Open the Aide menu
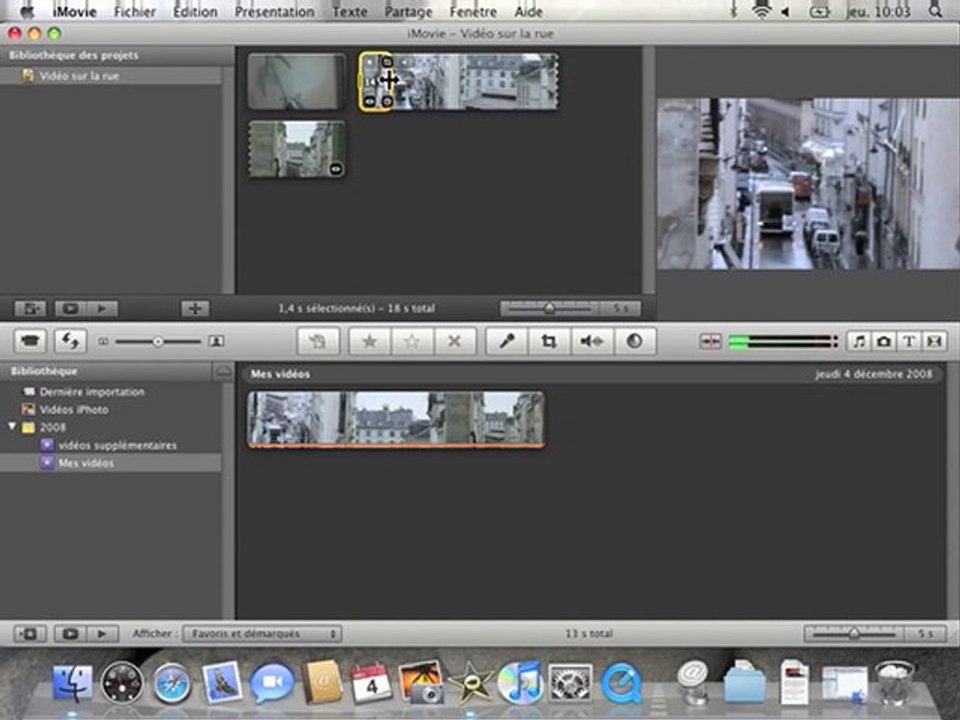This screenshot has width=960, height=720. pyautogui.click(x=528, y=12)
